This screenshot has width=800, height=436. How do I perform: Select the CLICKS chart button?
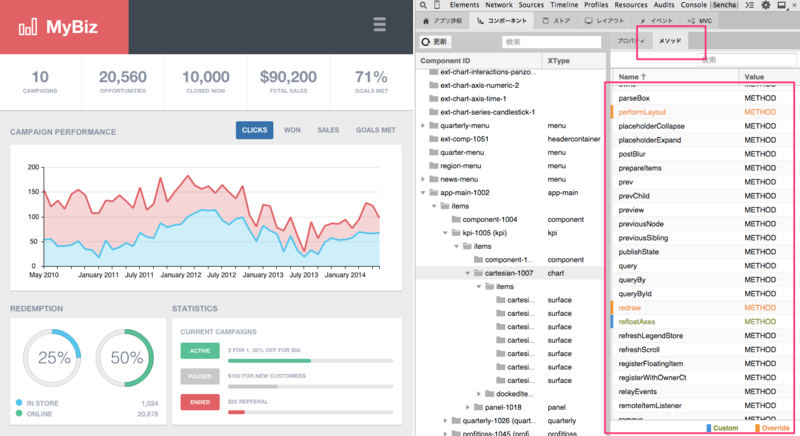255,130
